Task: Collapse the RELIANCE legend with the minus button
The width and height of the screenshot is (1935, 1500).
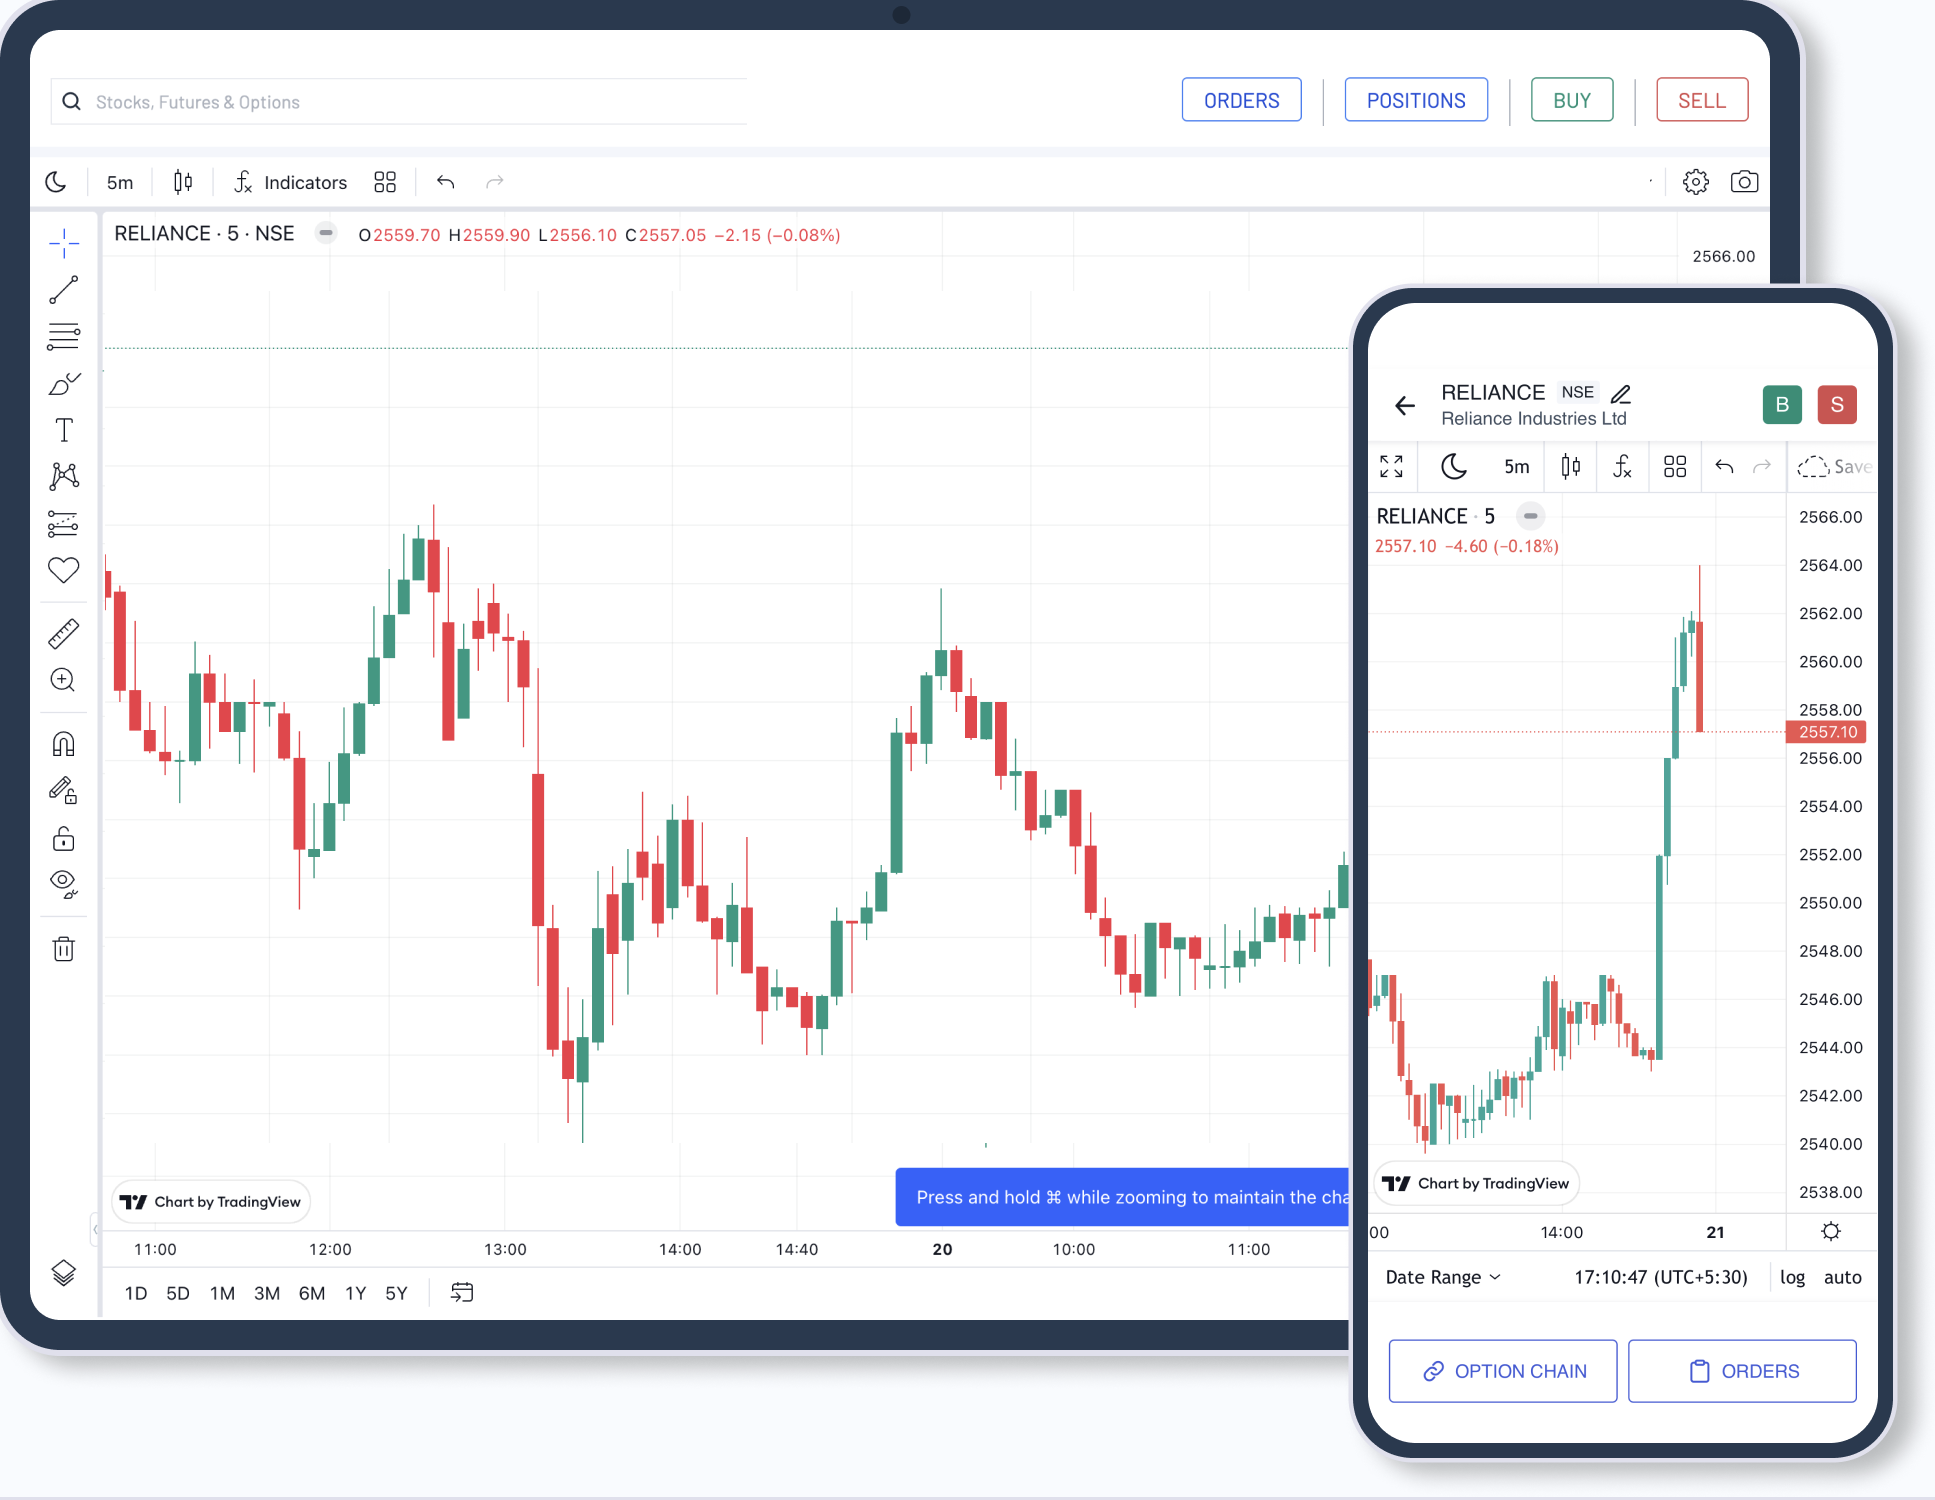Action: click(x=325, y=233)
